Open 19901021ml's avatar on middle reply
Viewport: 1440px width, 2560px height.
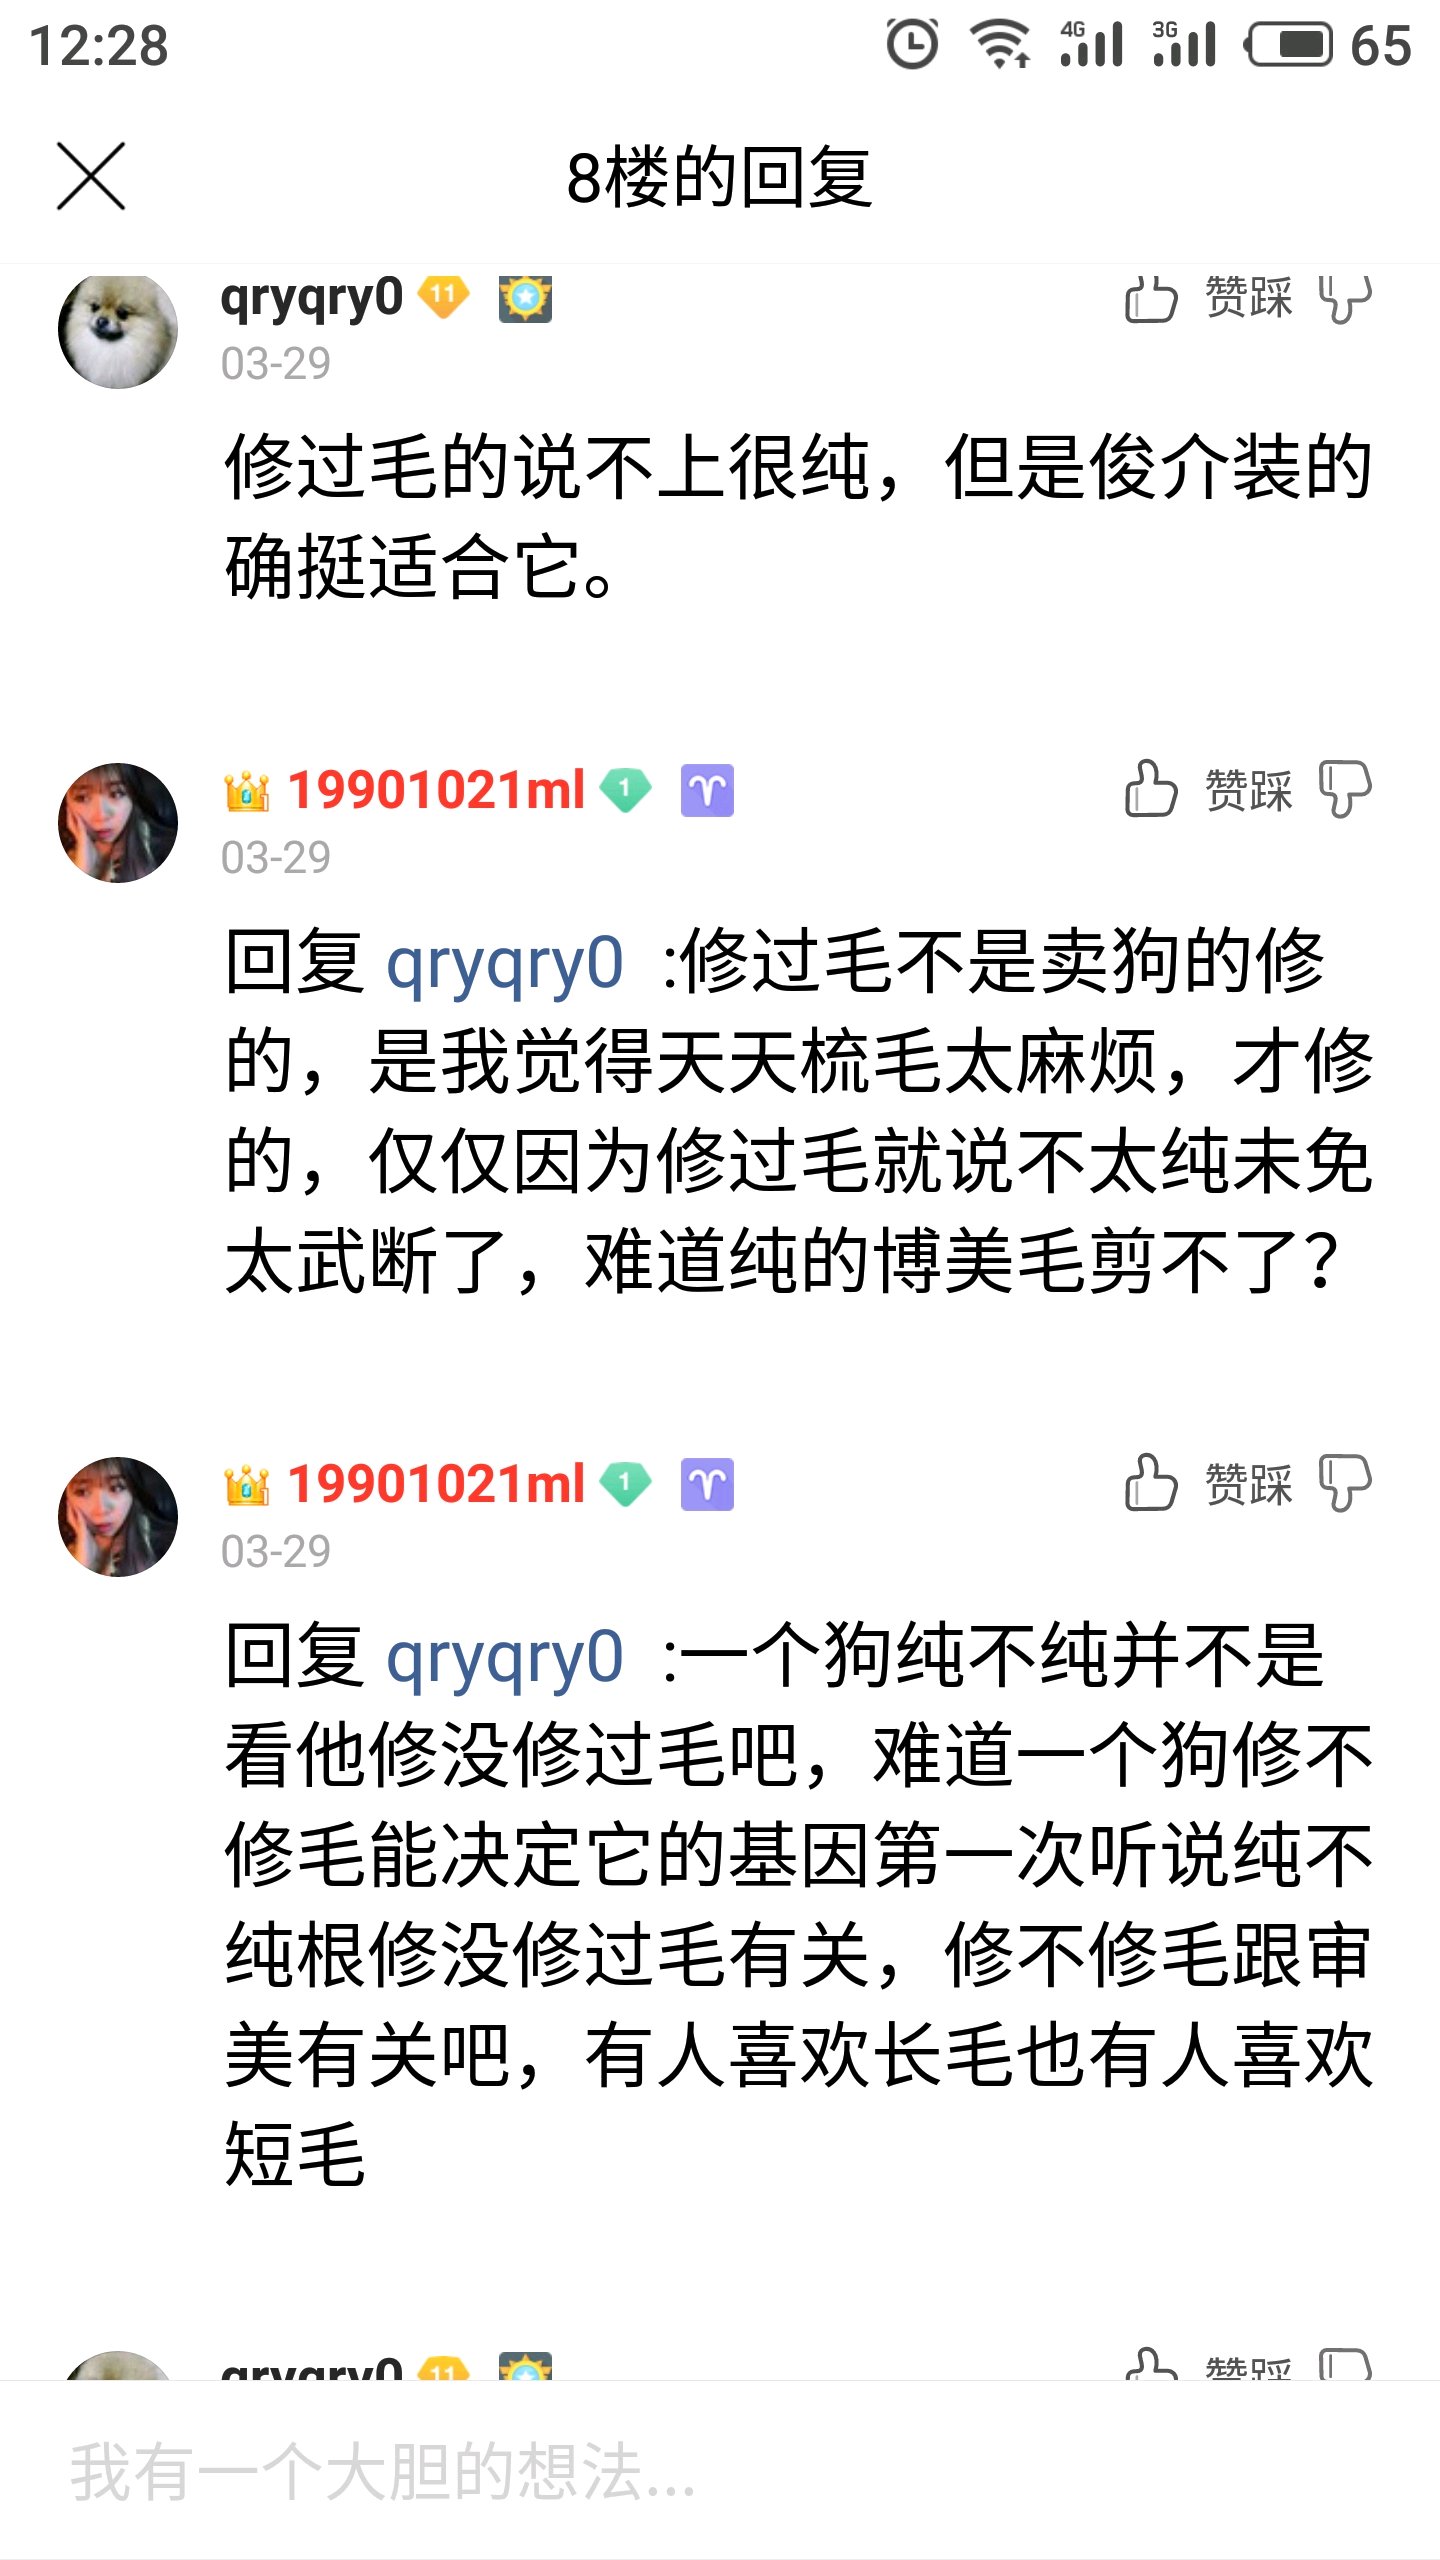118,823
